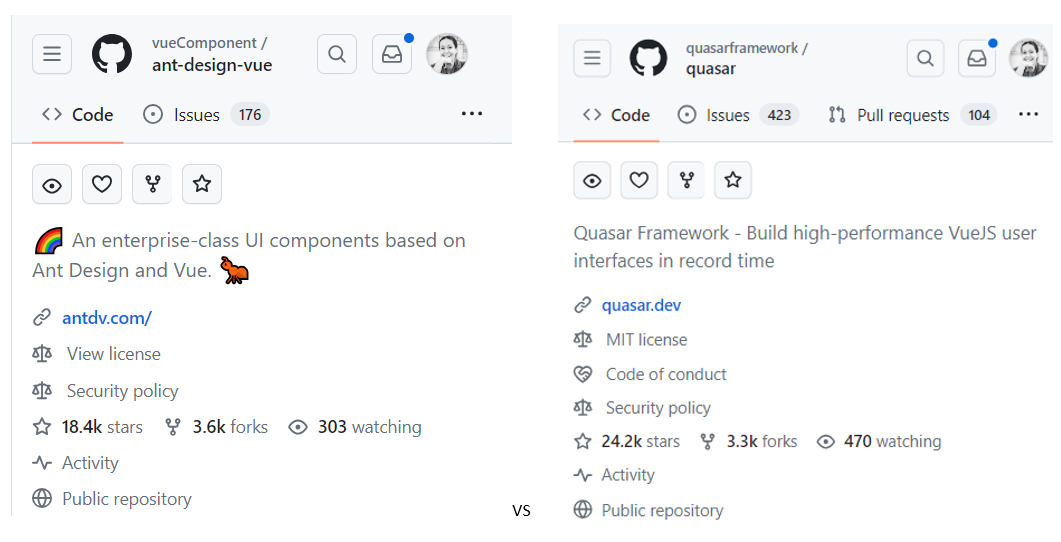The width and height of the screenshot is (1061, 542).
Task: Open inbox notifications in ant-design-vue header
Action: [392, 54]
